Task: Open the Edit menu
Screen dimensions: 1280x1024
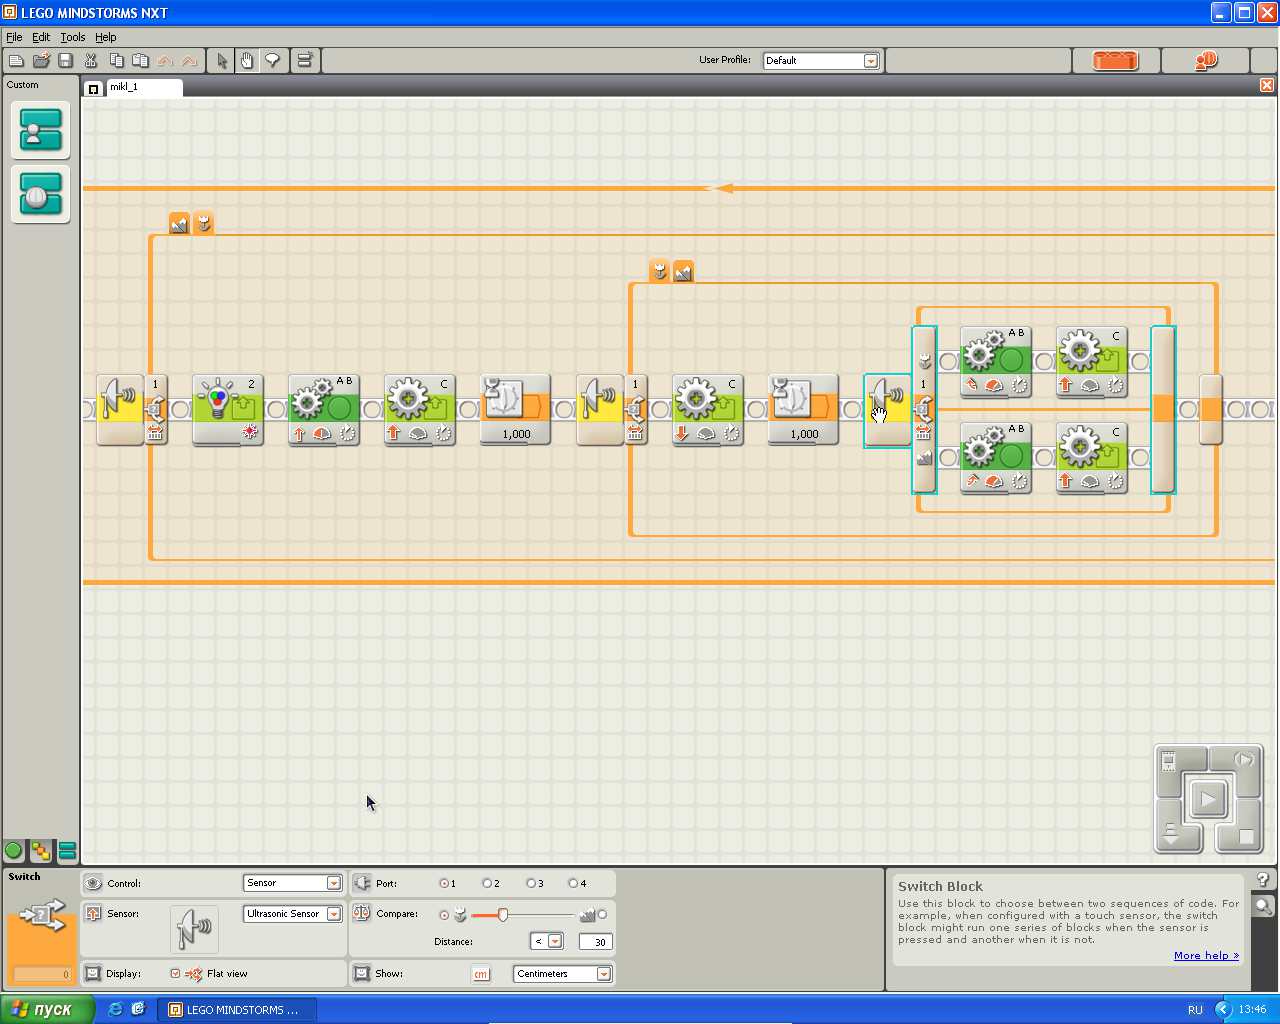Action: point(41,37)
